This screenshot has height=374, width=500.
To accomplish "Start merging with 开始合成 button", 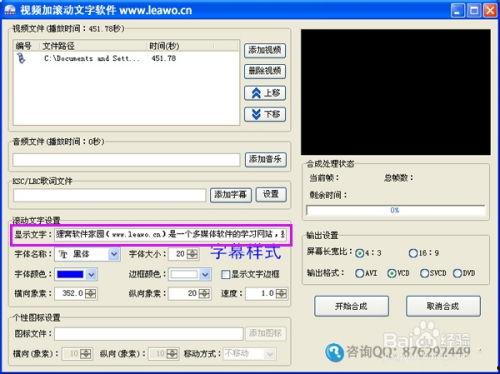I will [x=351, y=306].
